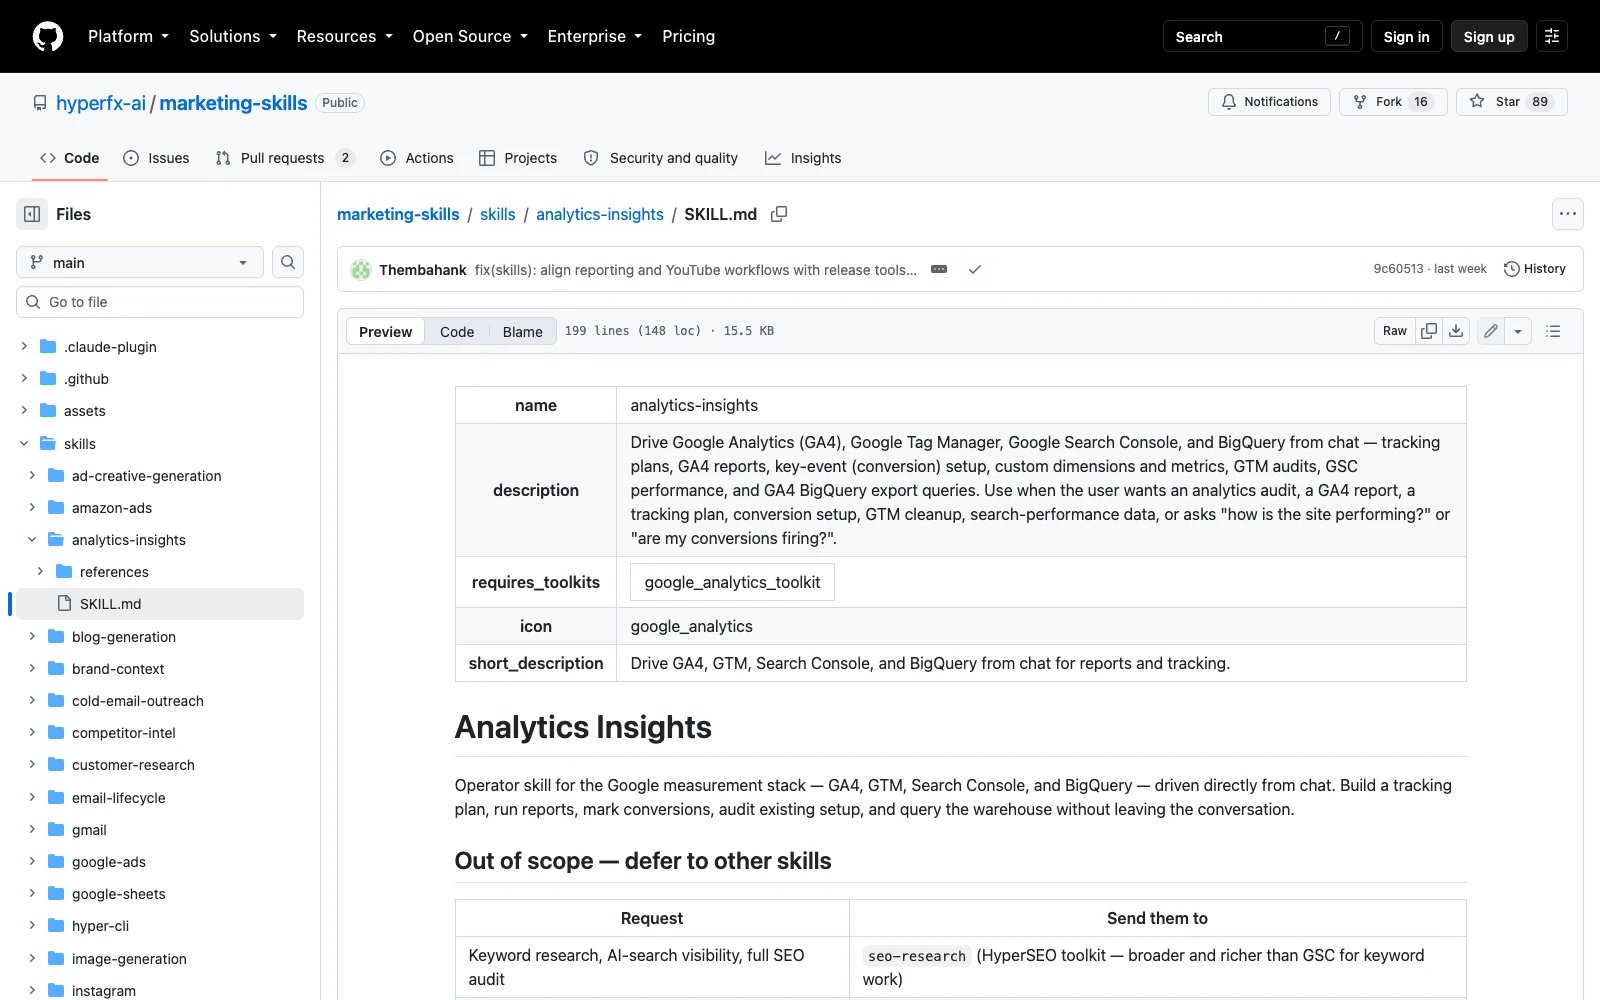Copy file path icon next to SKILL.md
This screenshot has width=1600, height=1000.
779,214
